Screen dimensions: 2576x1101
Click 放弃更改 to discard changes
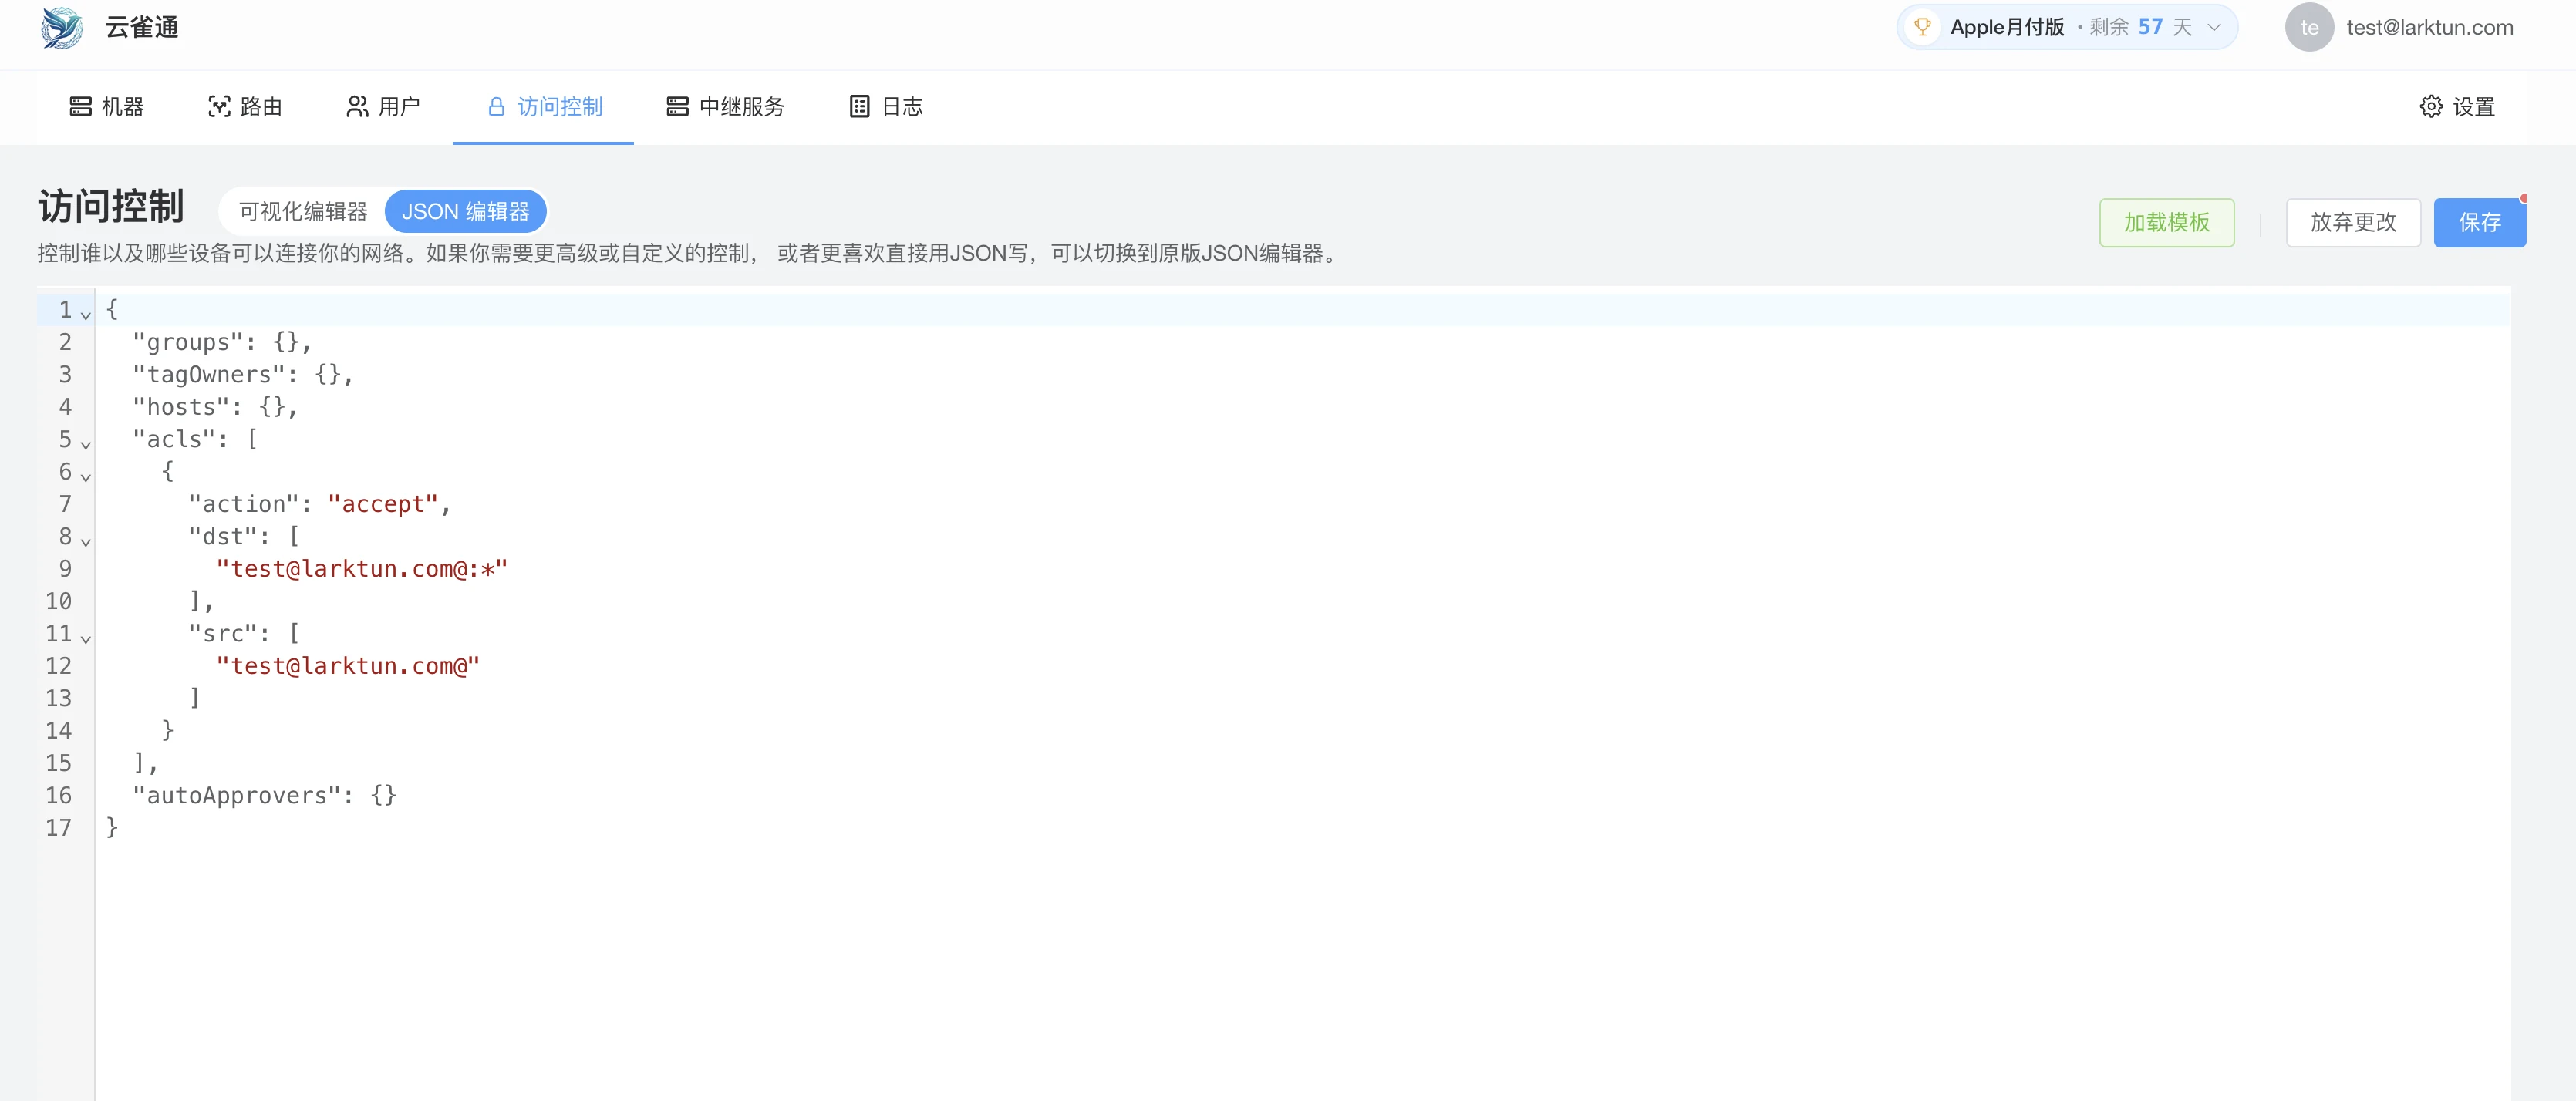(2353, 222)
